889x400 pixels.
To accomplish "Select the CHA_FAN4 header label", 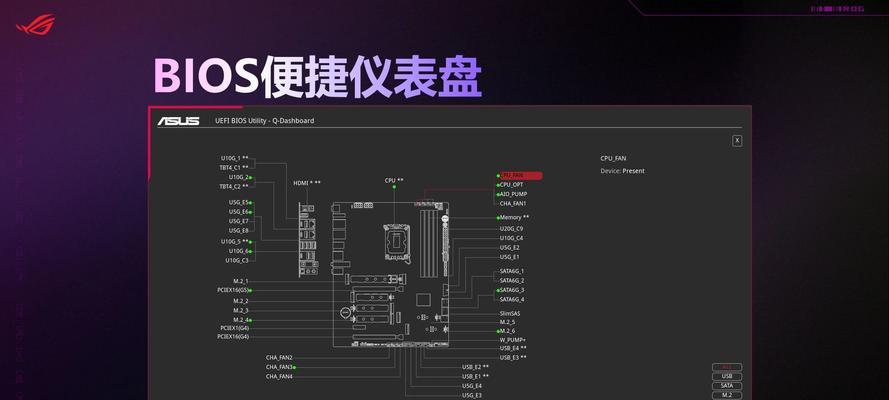I will [279, 376].
